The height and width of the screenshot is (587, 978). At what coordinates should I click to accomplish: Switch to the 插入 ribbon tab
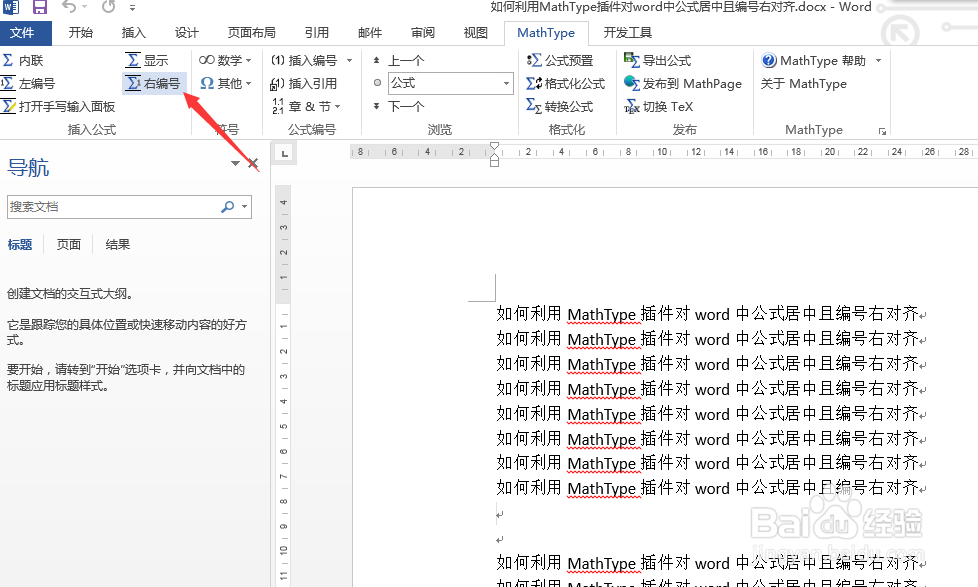(x=133, y=32)
